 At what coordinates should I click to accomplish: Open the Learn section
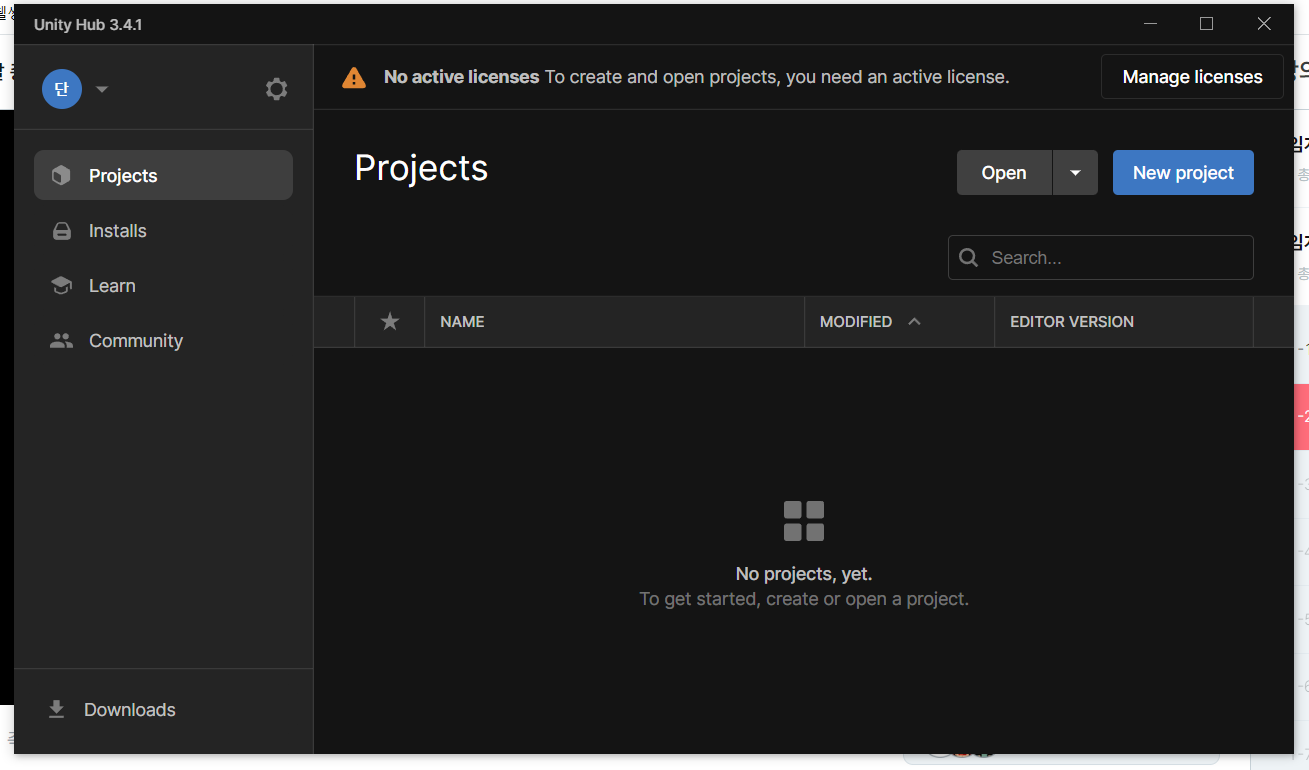[163, 286]
